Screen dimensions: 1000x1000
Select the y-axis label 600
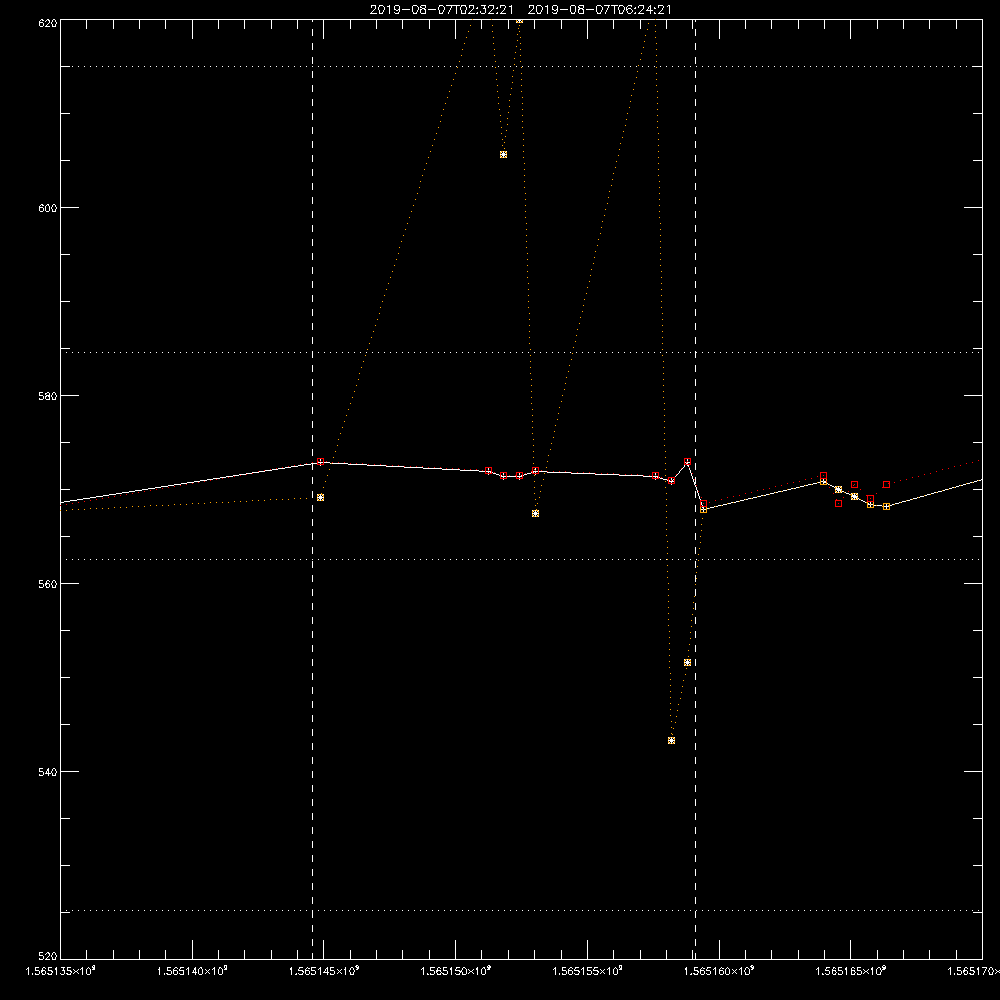pyautogui.click(x=48, y=208)
